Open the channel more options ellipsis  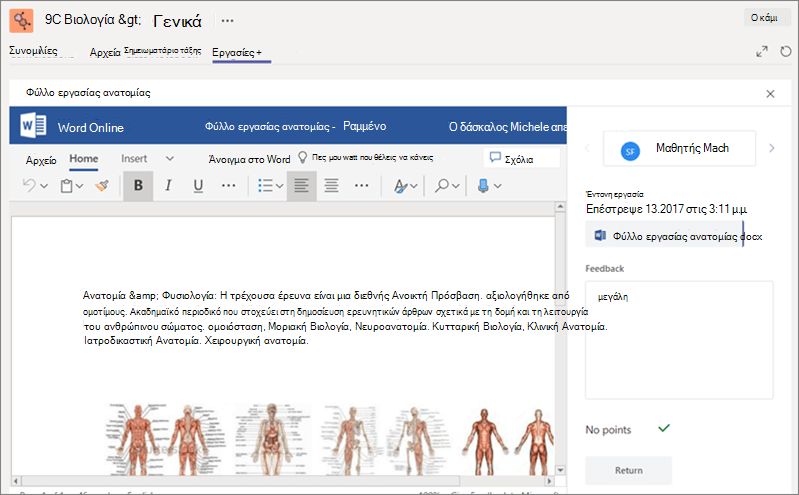pos(227,21)
